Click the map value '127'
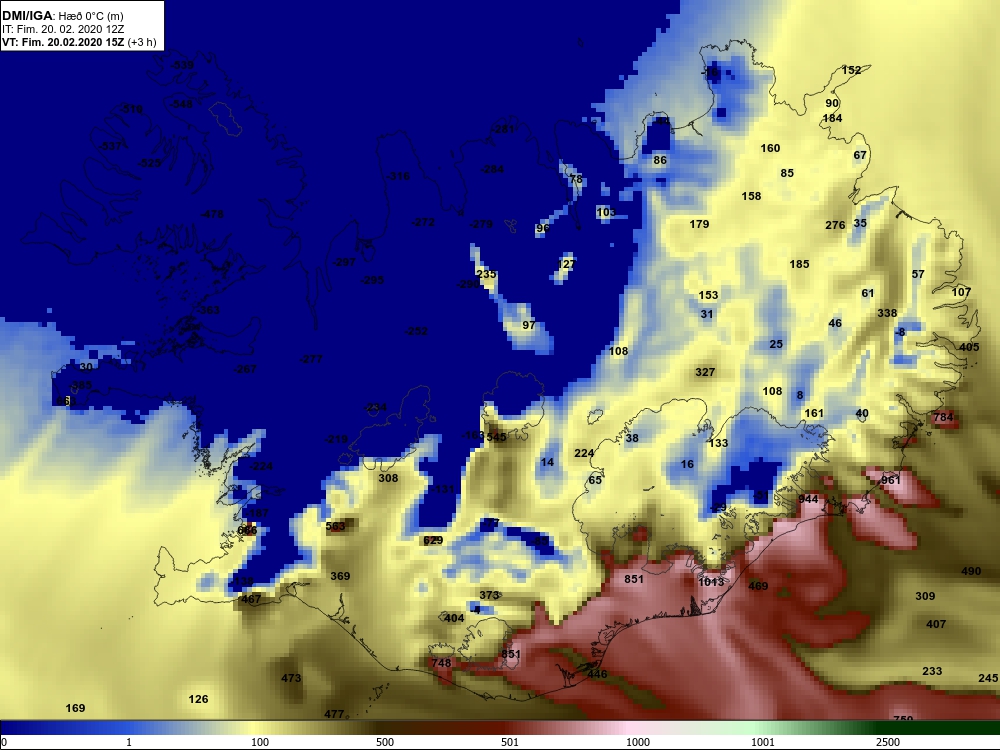Screen dimensions: 1000x750 (x=566, y=264)
